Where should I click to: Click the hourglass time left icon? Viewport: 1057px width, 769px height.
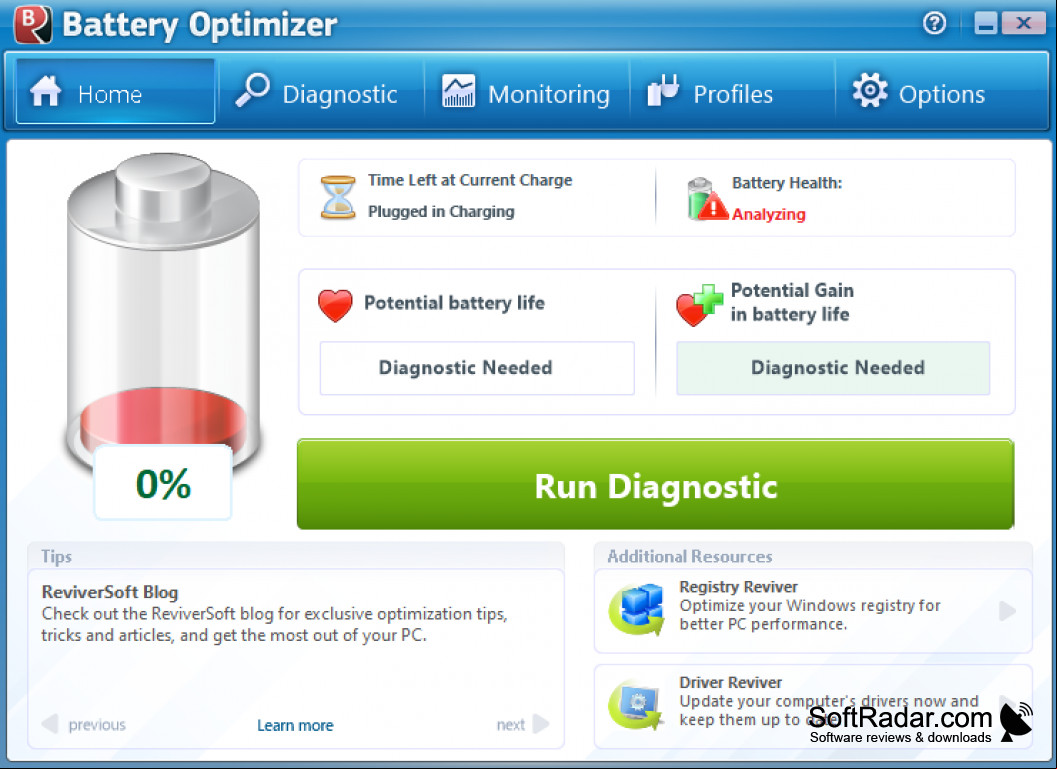coord(338,197)
